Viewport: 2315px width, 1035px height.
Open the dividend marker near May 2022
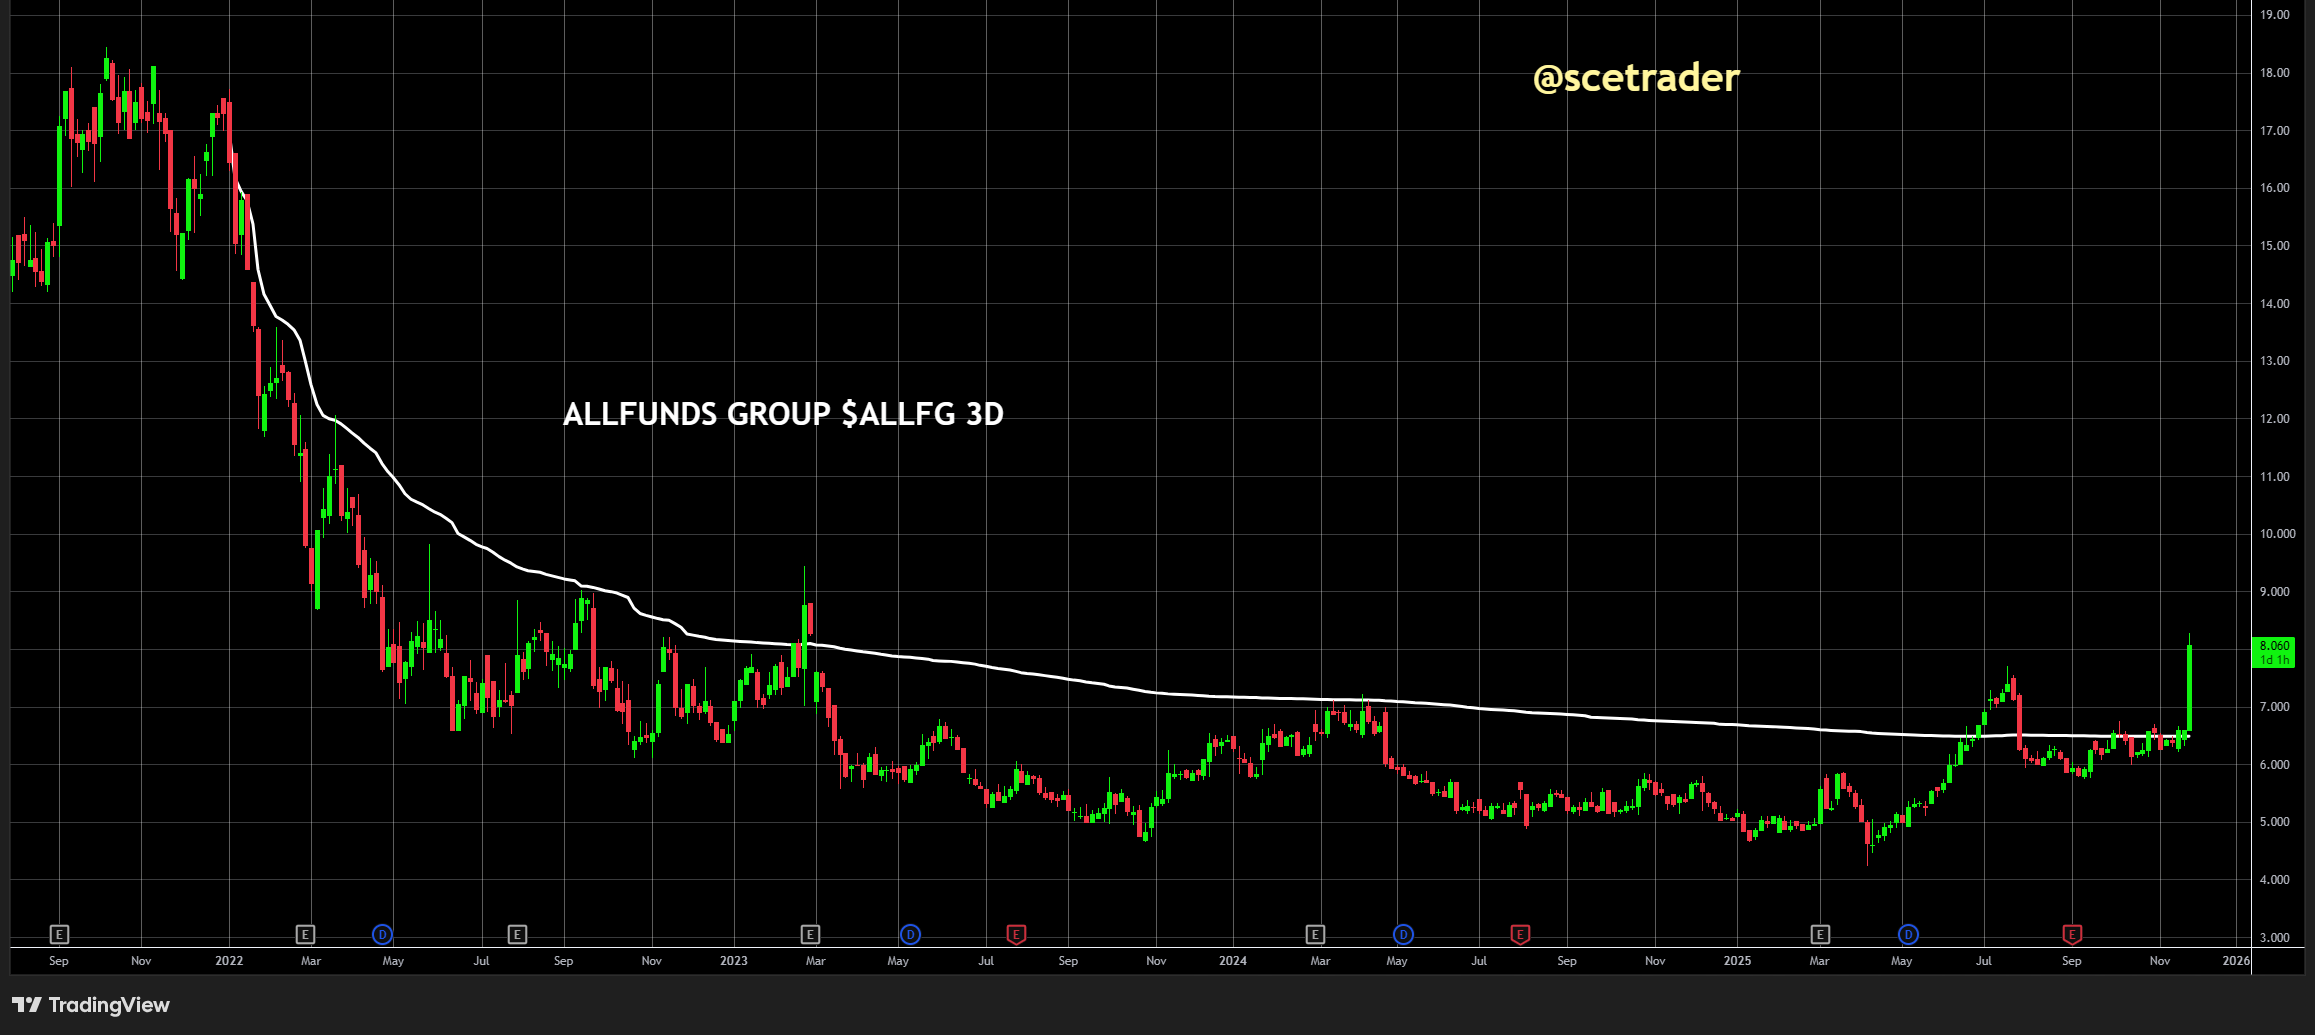(x=382, y=934)
